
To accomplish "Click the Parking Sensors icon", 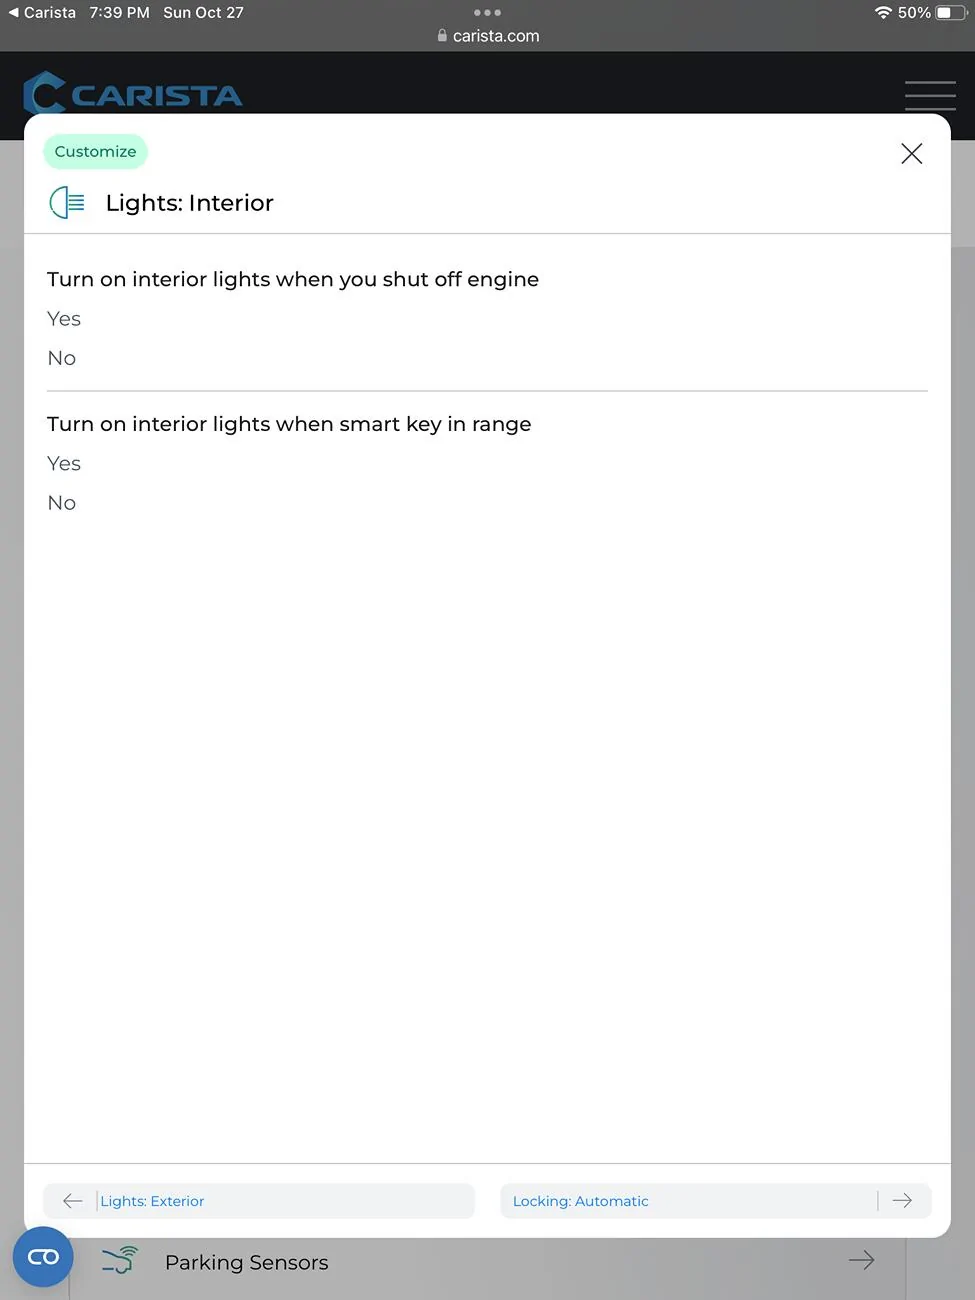I will tap(120, 1261).
